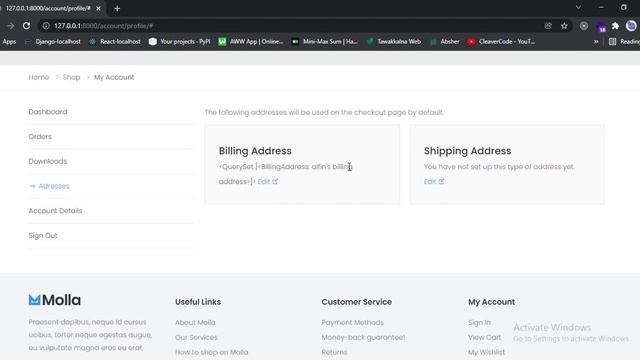Screen dimensions: 640x360
Task: Open the Django-localhost bookmark
Action: point(53,42)
